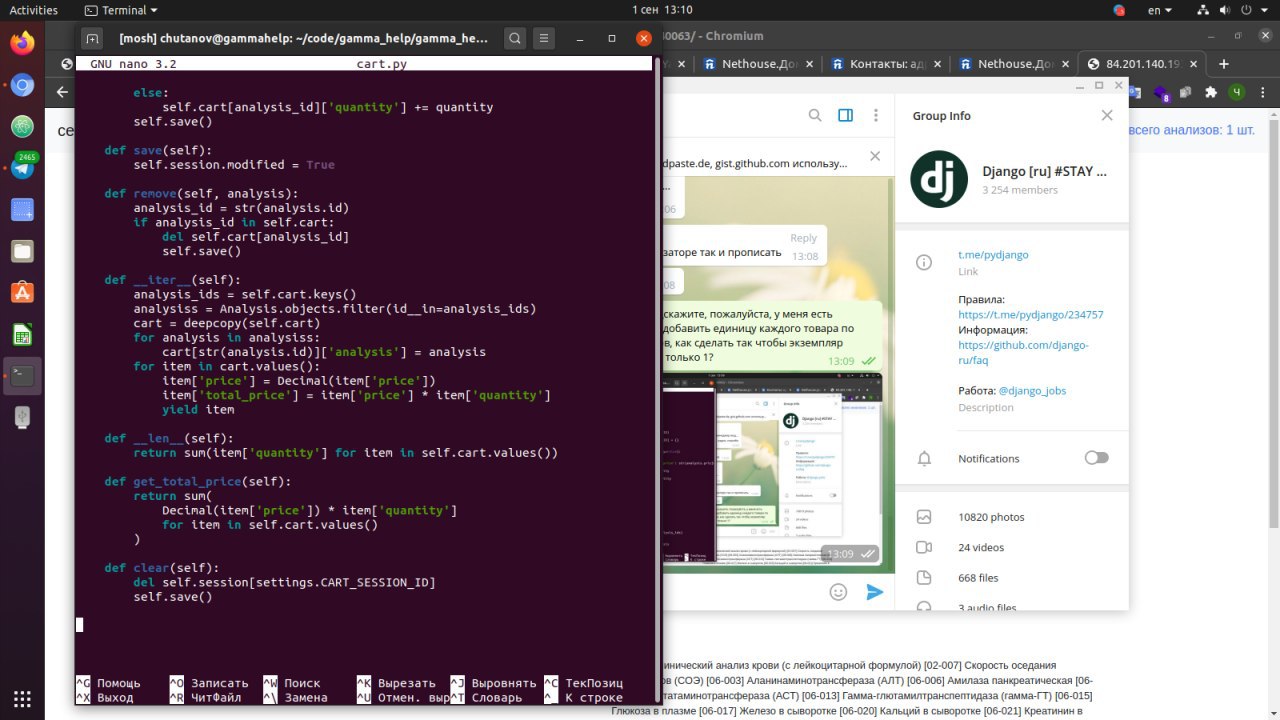Image resolution: width=1280 pixels, height=720 pixels.
Task: Open the Files manager from the dock
Action: (x=22, y=251)
